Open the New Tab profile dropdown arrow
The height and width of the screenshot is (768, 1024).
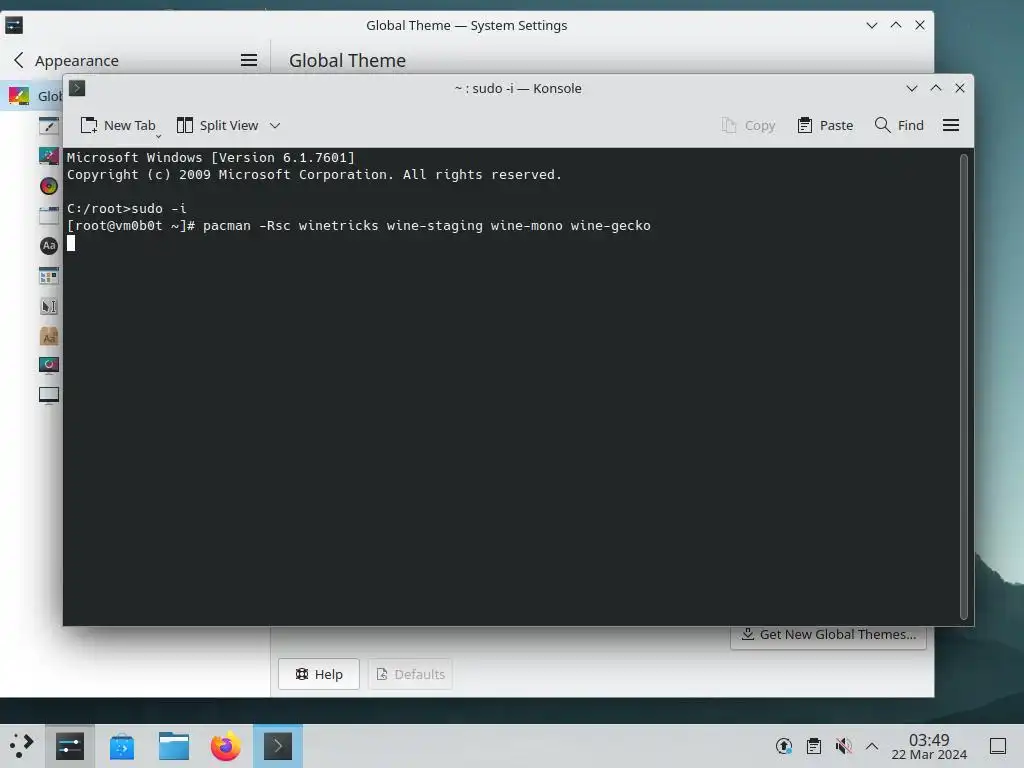click(x=158, y=136)
